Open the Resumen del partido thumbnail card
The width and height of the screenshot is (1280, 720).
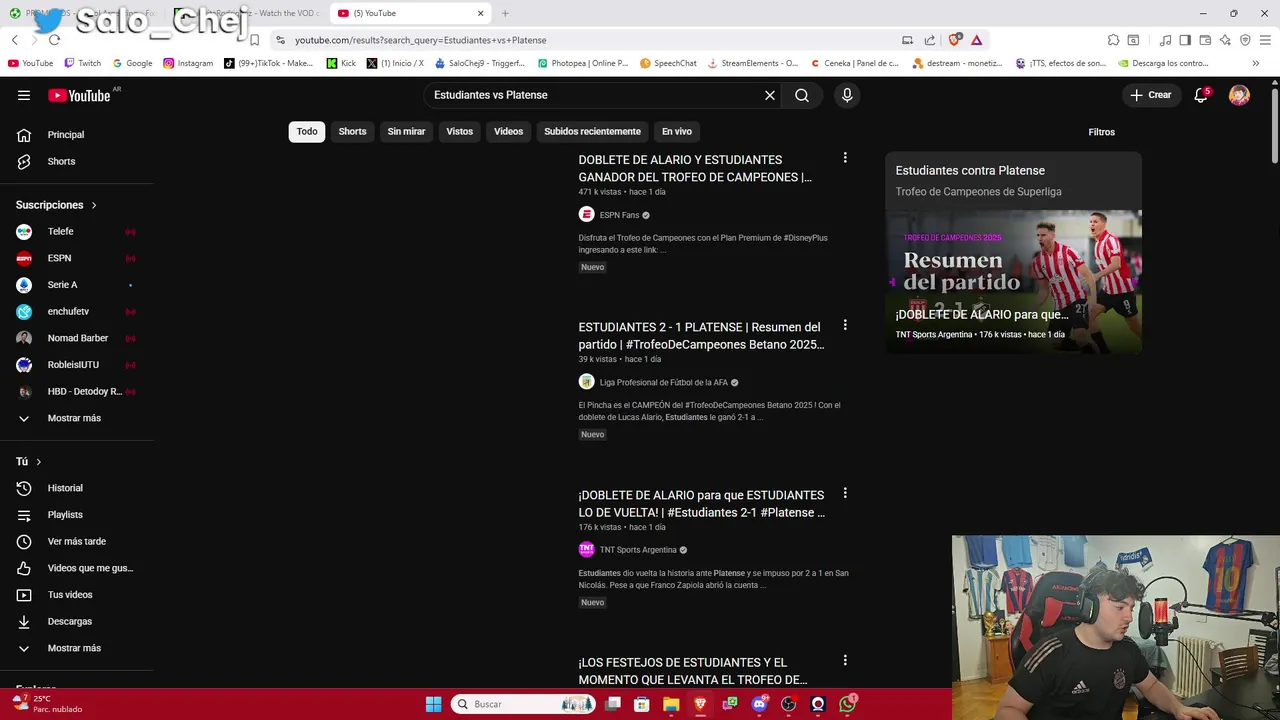point(1013,280)
